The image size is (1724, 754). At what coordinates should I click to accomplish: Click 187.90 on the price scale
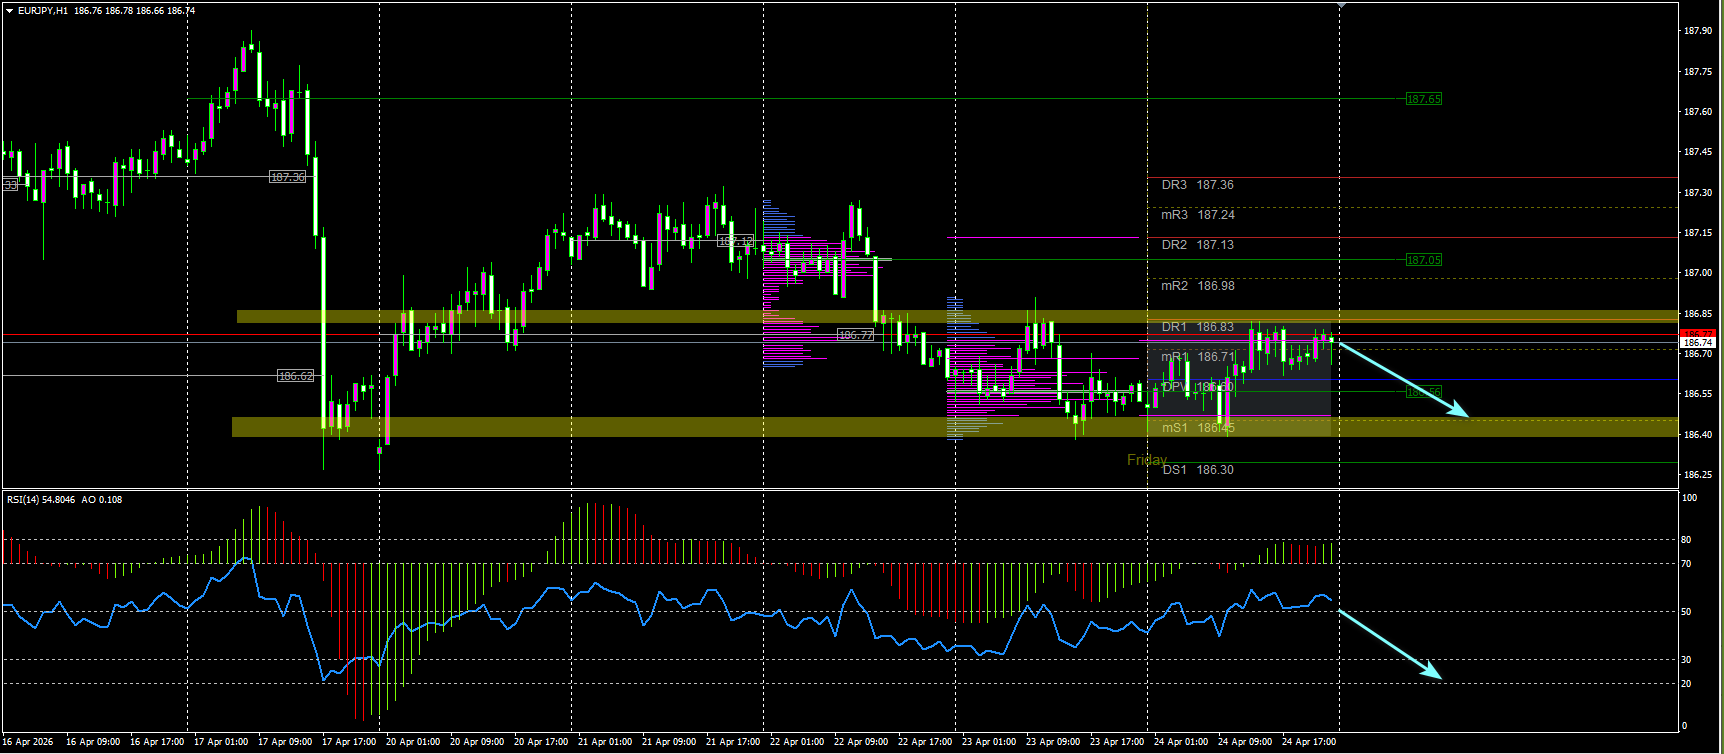pos(1698,31)
